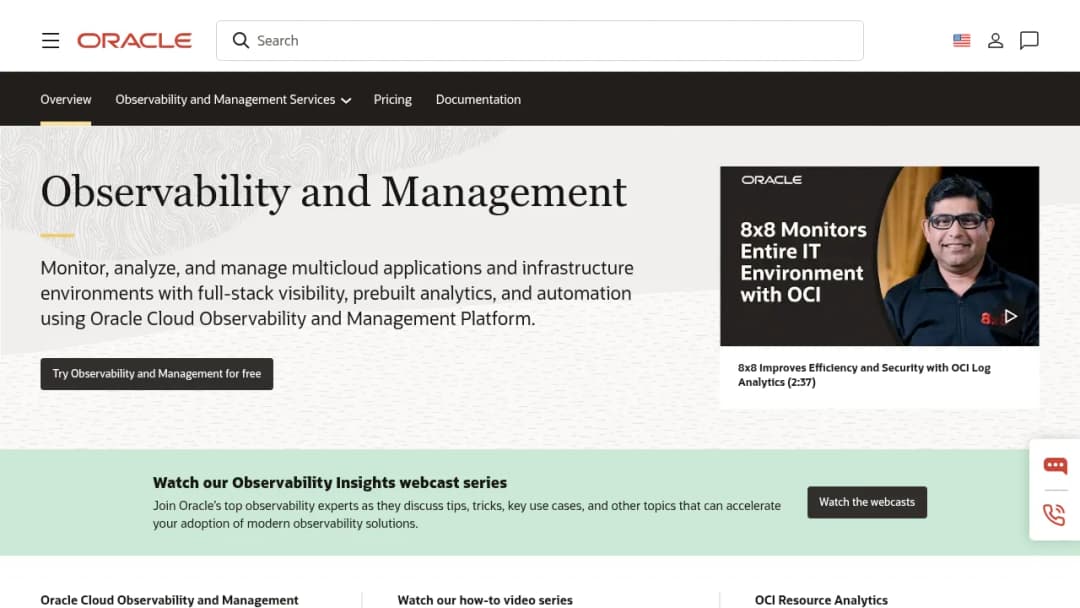Click the Oracle logo
Viewport: 1080px width, 608px height.
pyautogui.click(x=134, y=41)
